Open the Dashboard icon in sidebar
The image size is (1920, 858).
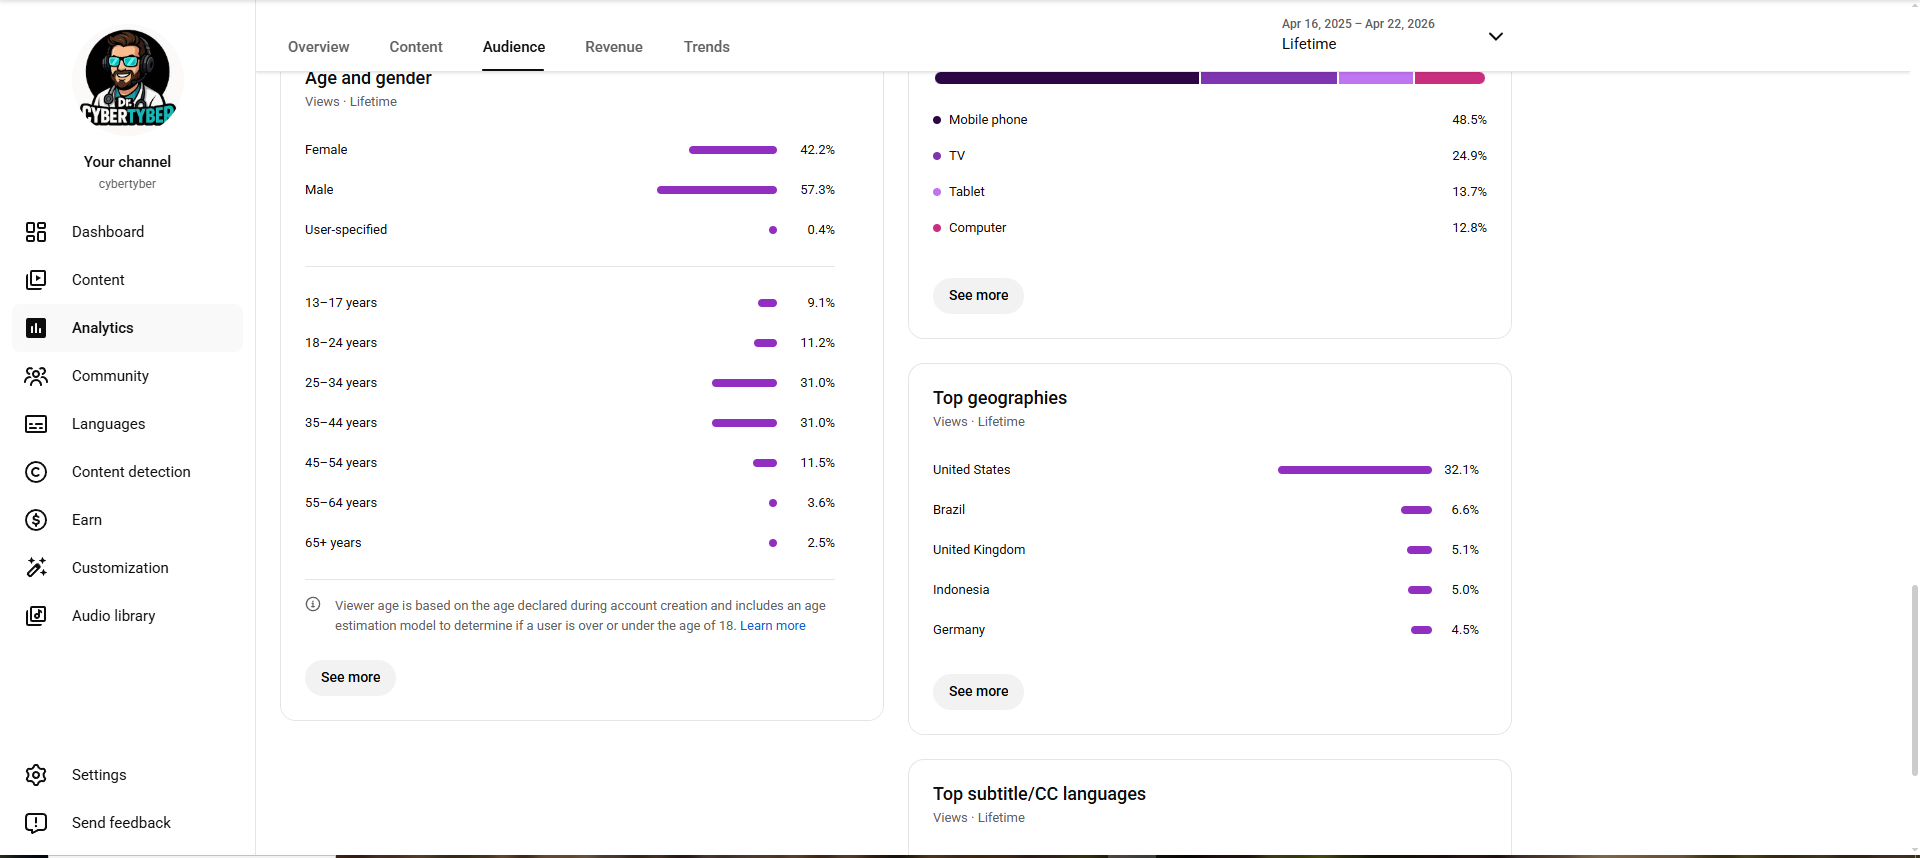point(36,232)
